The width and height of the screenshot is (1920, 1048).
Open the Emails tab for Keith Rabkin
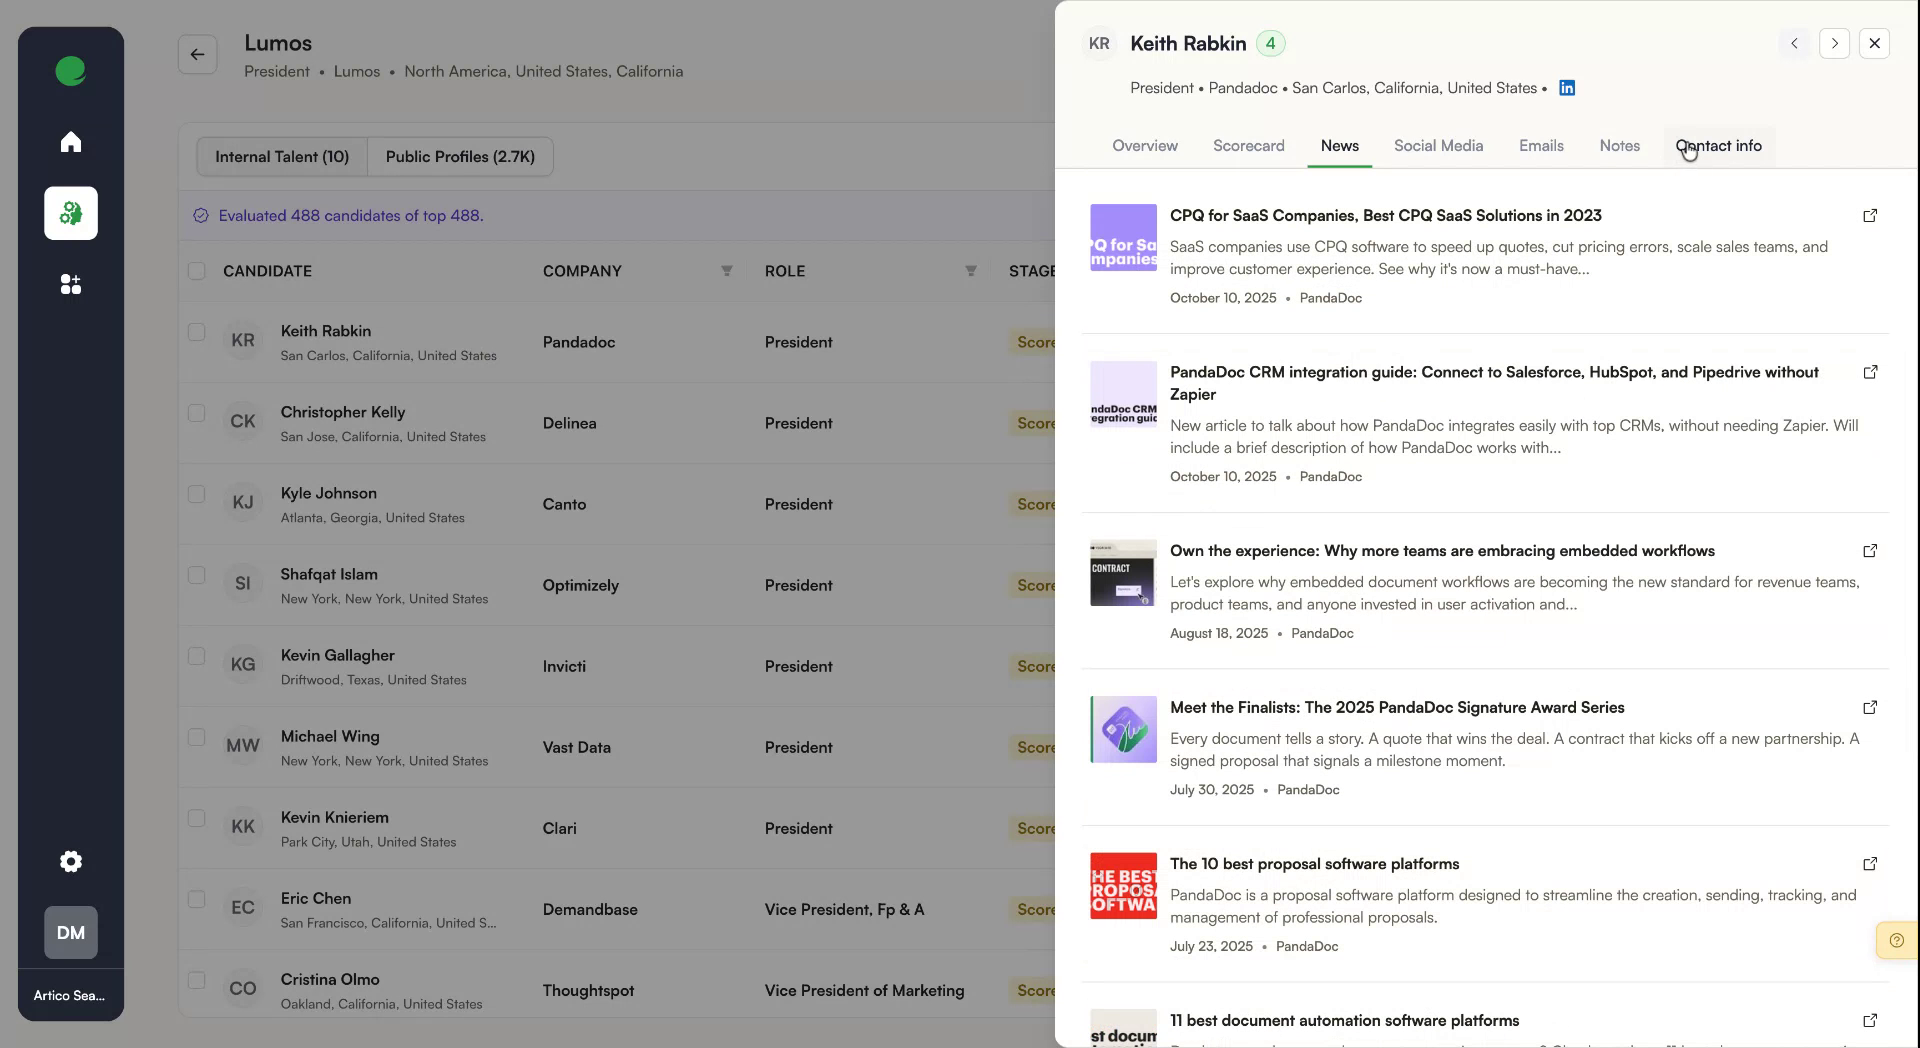(1540, 146)
